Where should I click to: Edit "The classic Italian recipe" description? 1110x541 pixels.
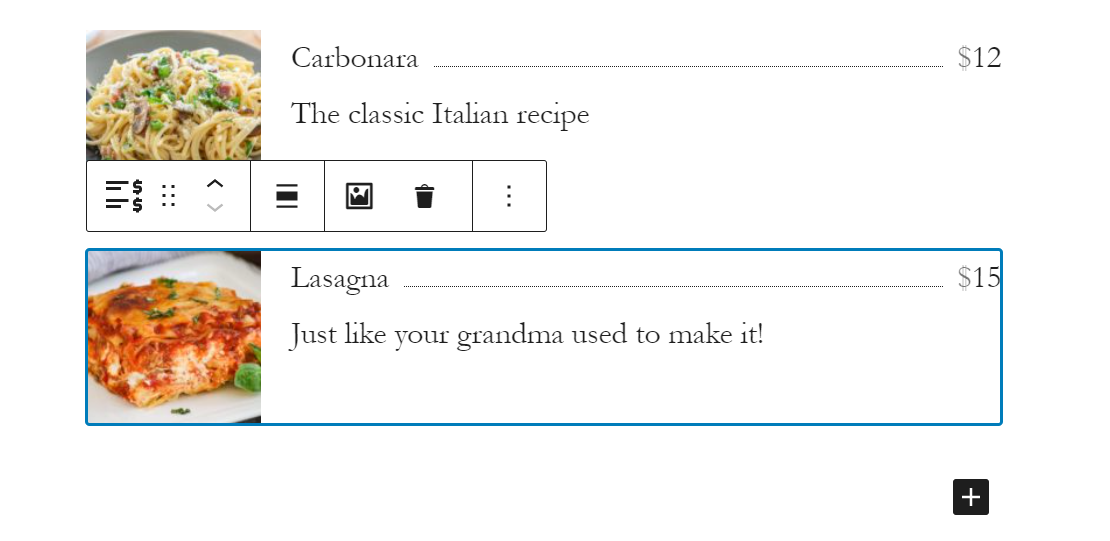coord(440,114)
